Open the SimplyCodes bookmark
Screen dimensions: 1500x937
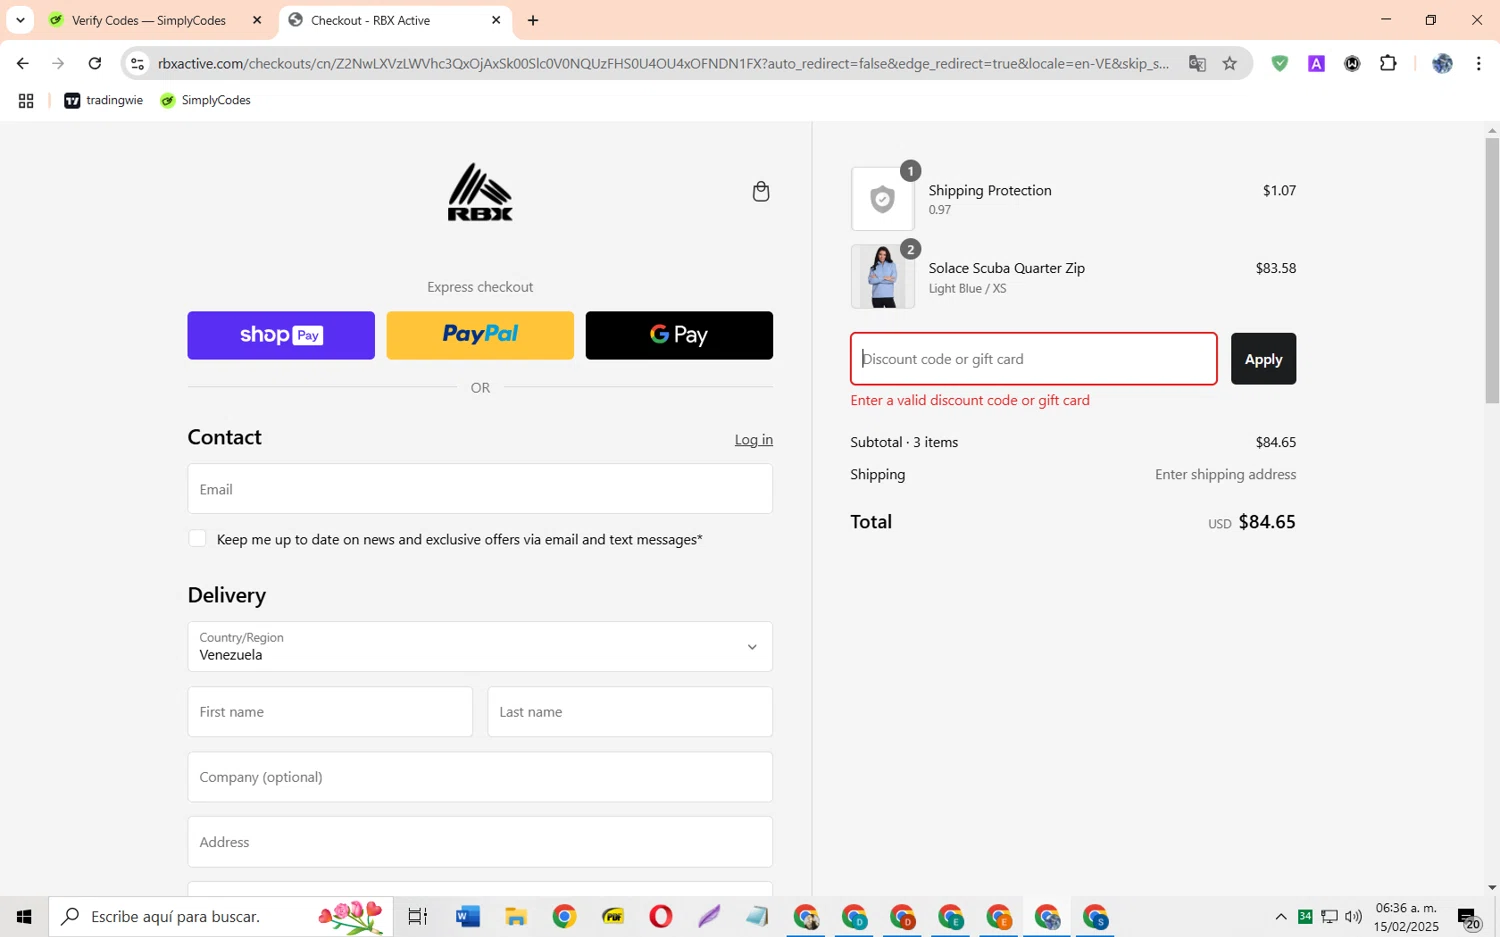coord(205,100)
